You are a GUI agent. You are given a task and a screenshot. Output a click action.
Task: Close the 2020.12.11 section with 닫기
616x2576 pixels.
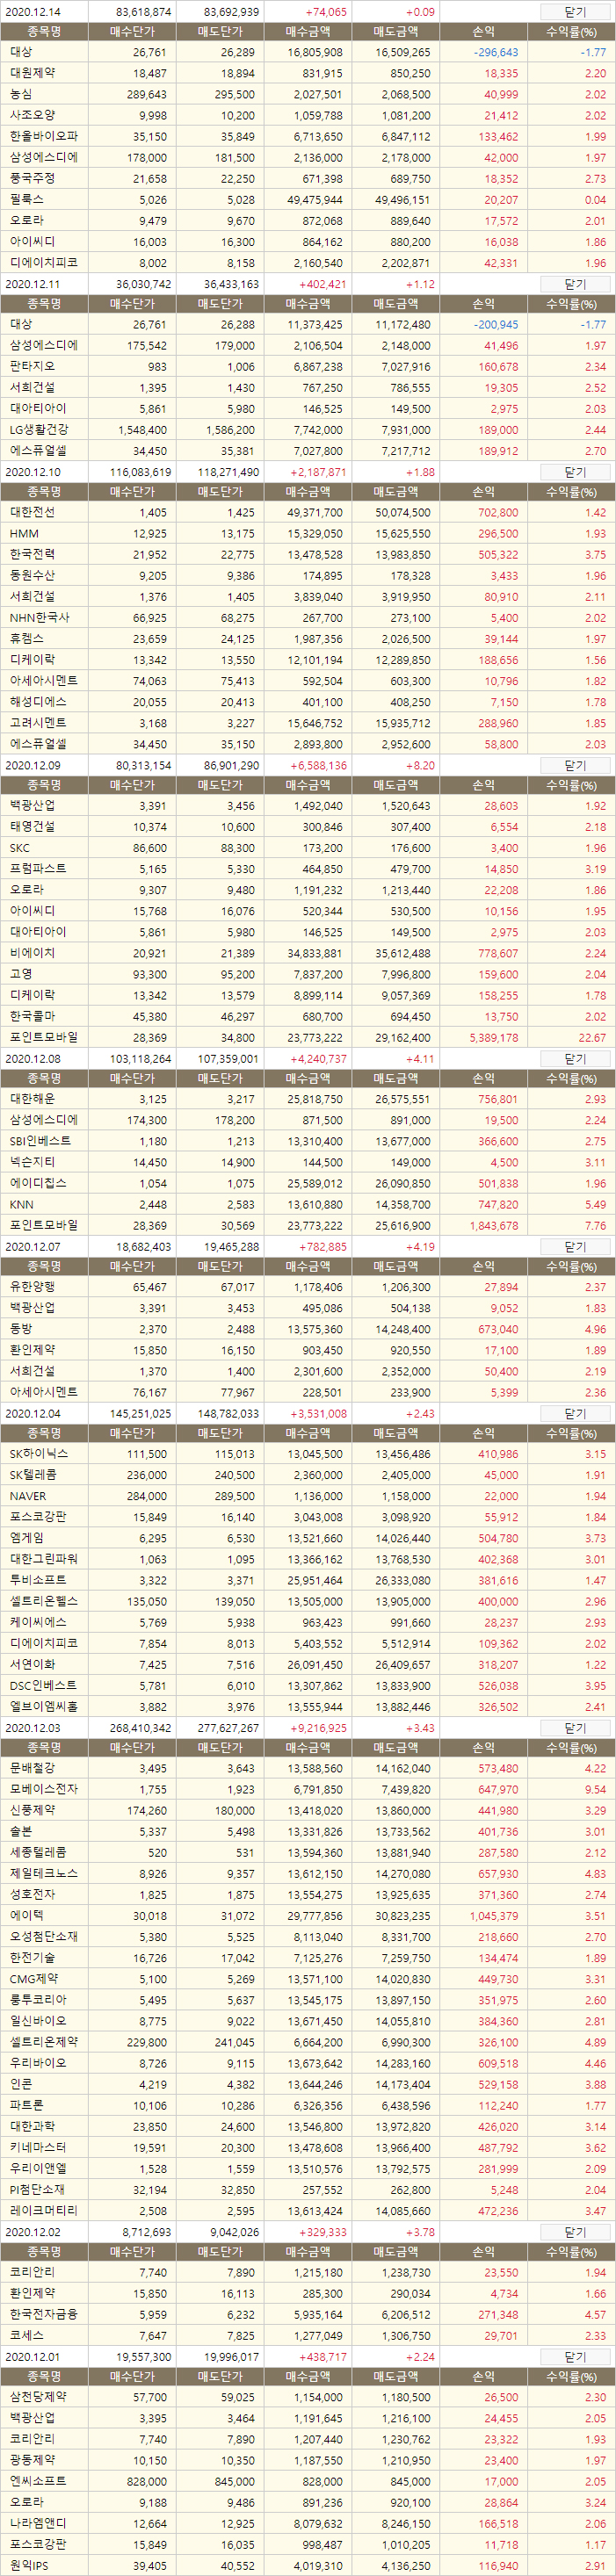(x=575, y=284)
